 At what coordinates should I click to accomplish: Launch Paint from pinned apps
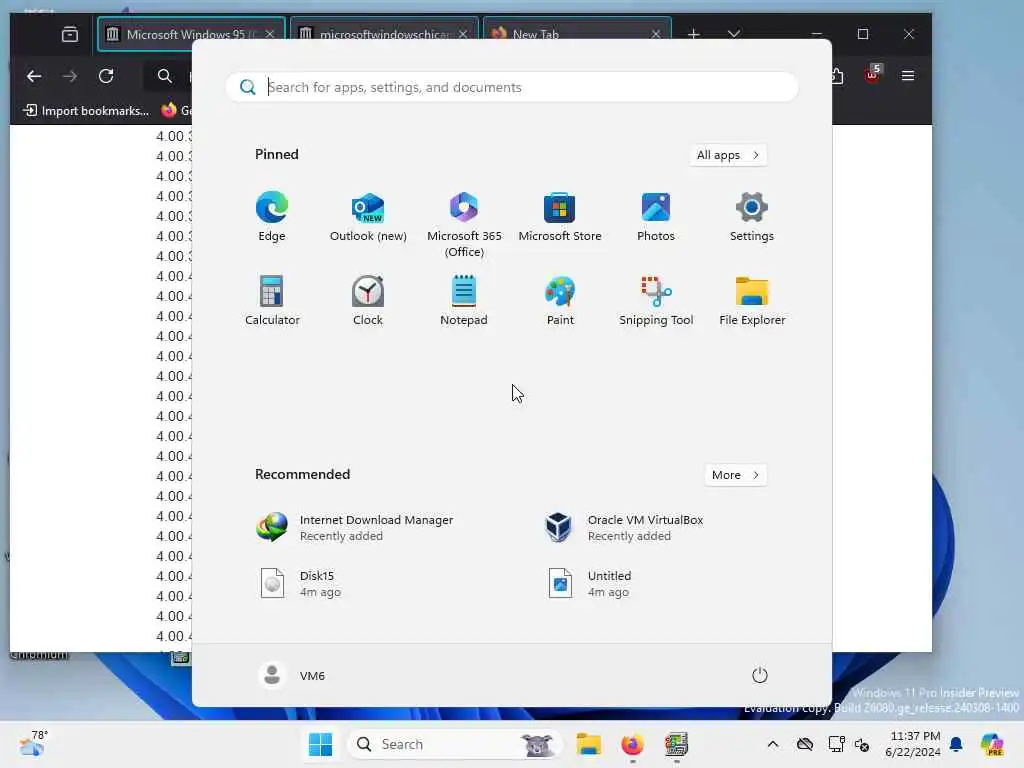click(560, 300)
